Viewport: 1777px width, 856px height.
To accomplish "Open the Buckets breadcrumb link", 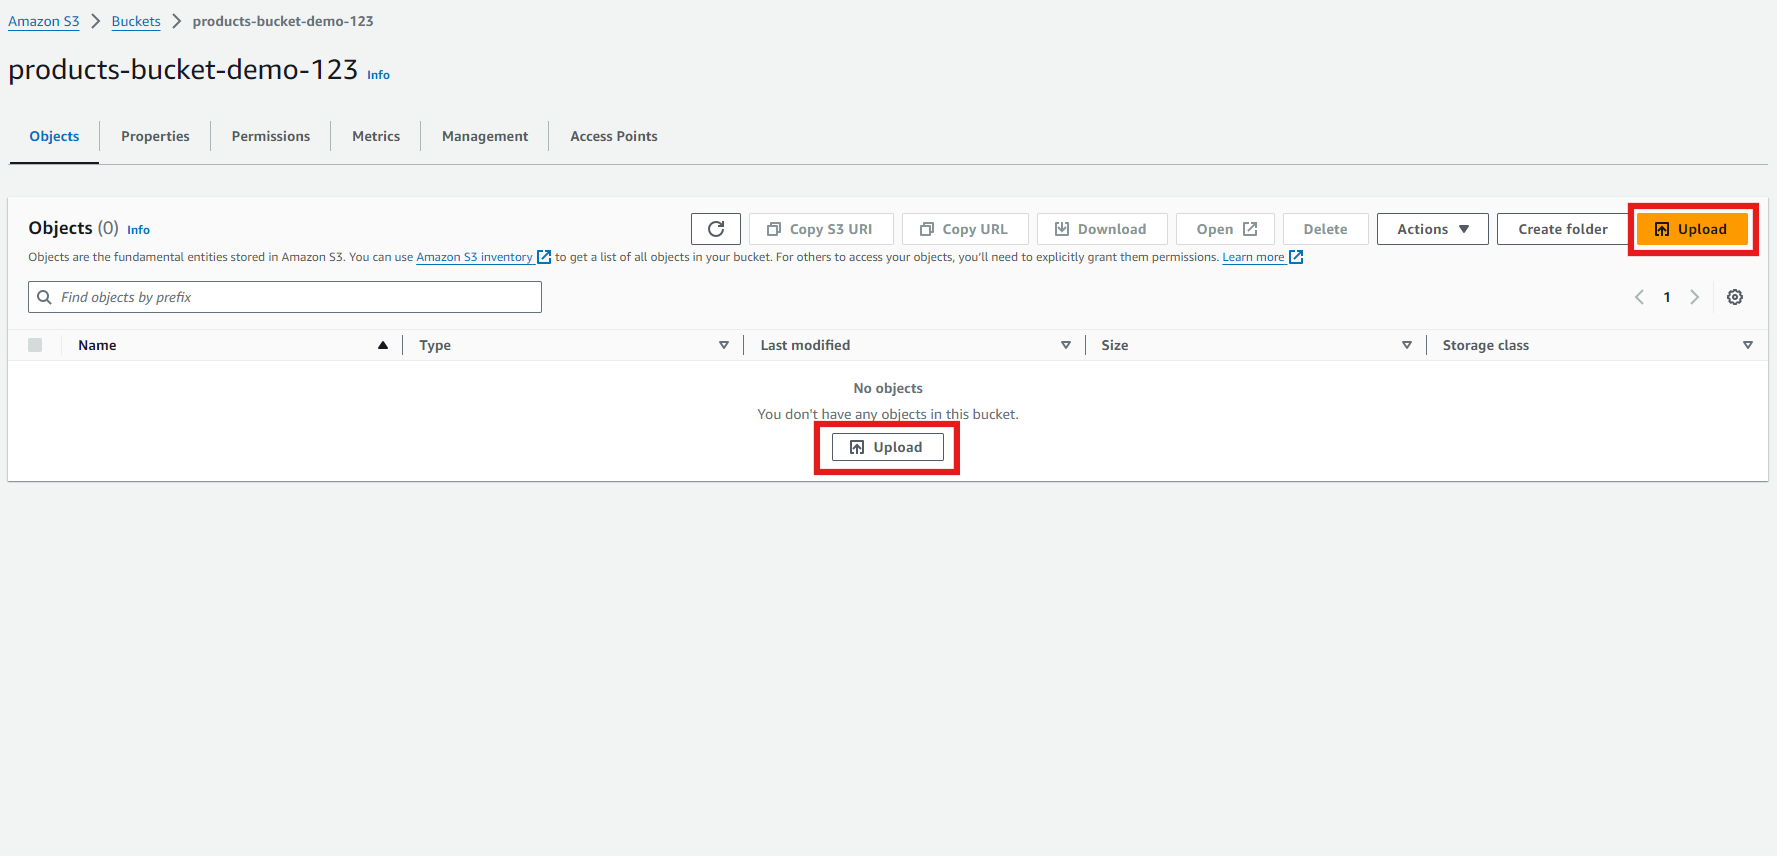I will (x=136, y=21).
